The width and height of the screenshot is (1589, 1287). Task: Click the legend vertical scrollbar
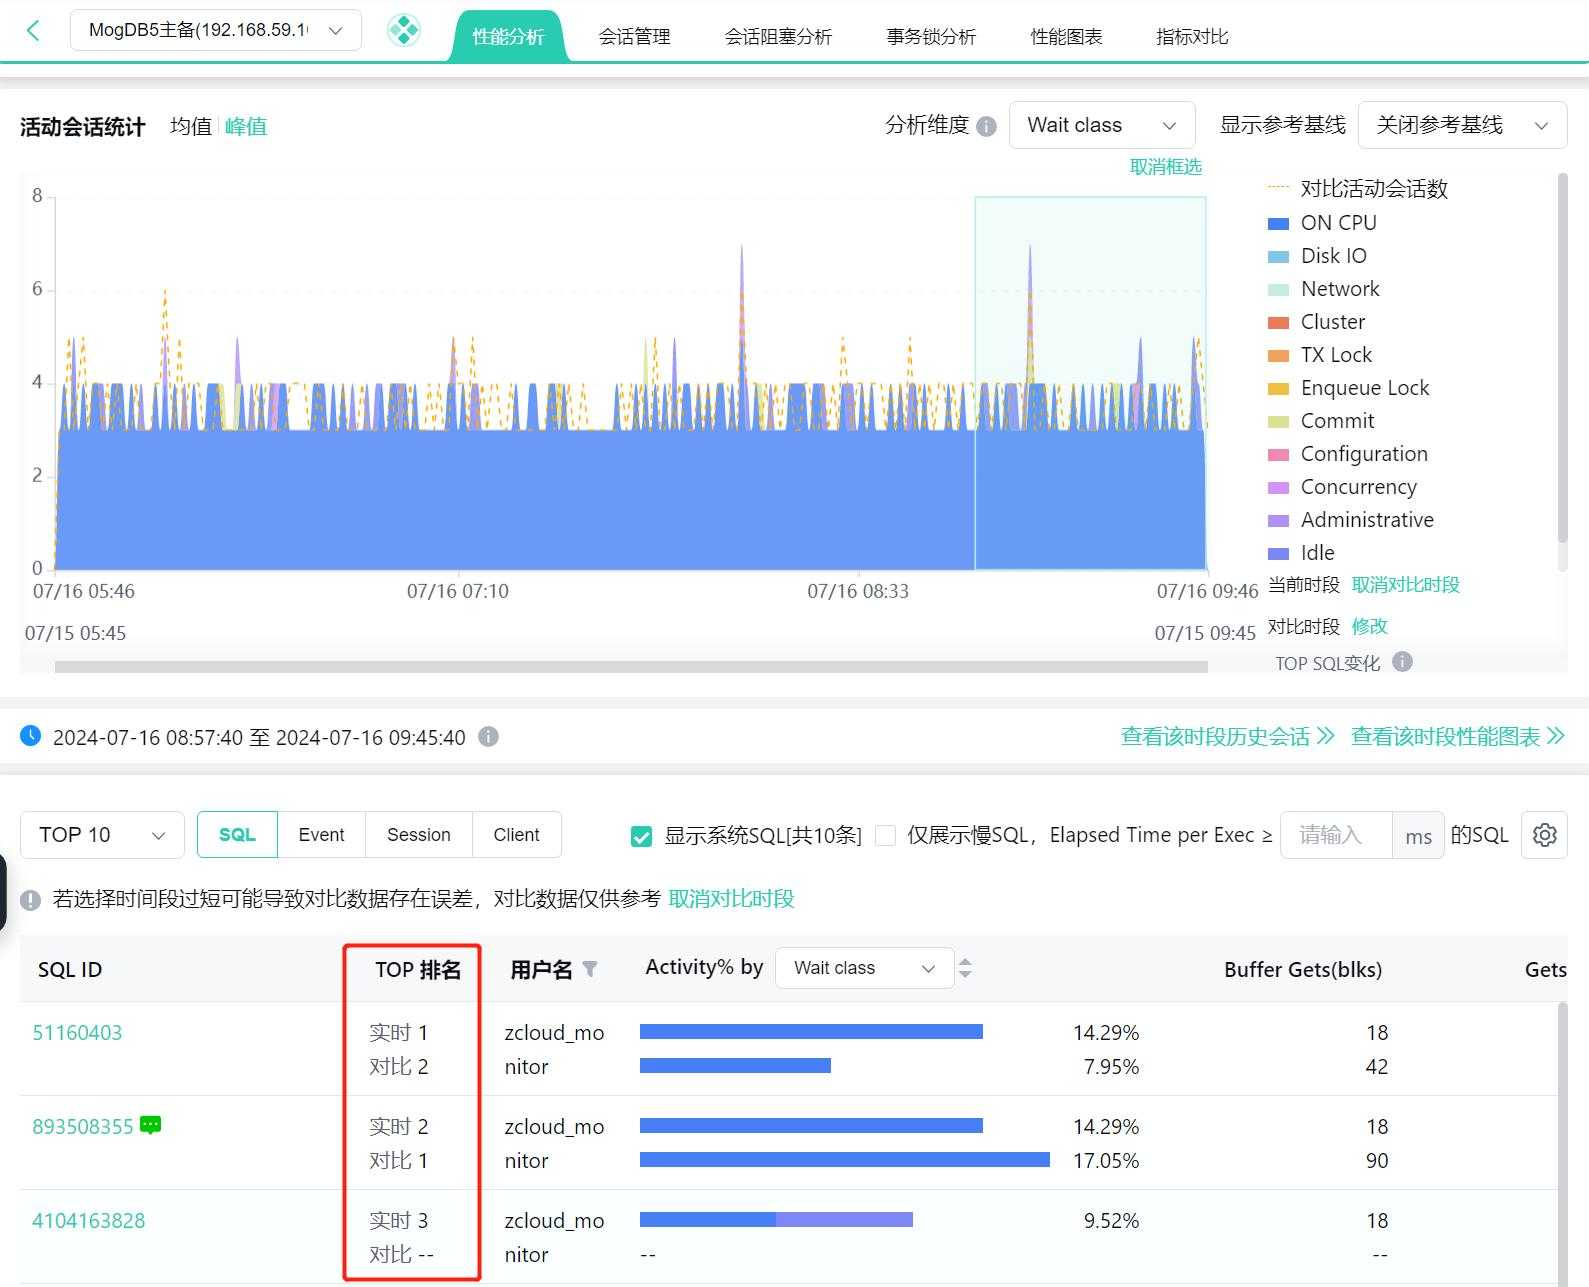tap(1562, 358)
